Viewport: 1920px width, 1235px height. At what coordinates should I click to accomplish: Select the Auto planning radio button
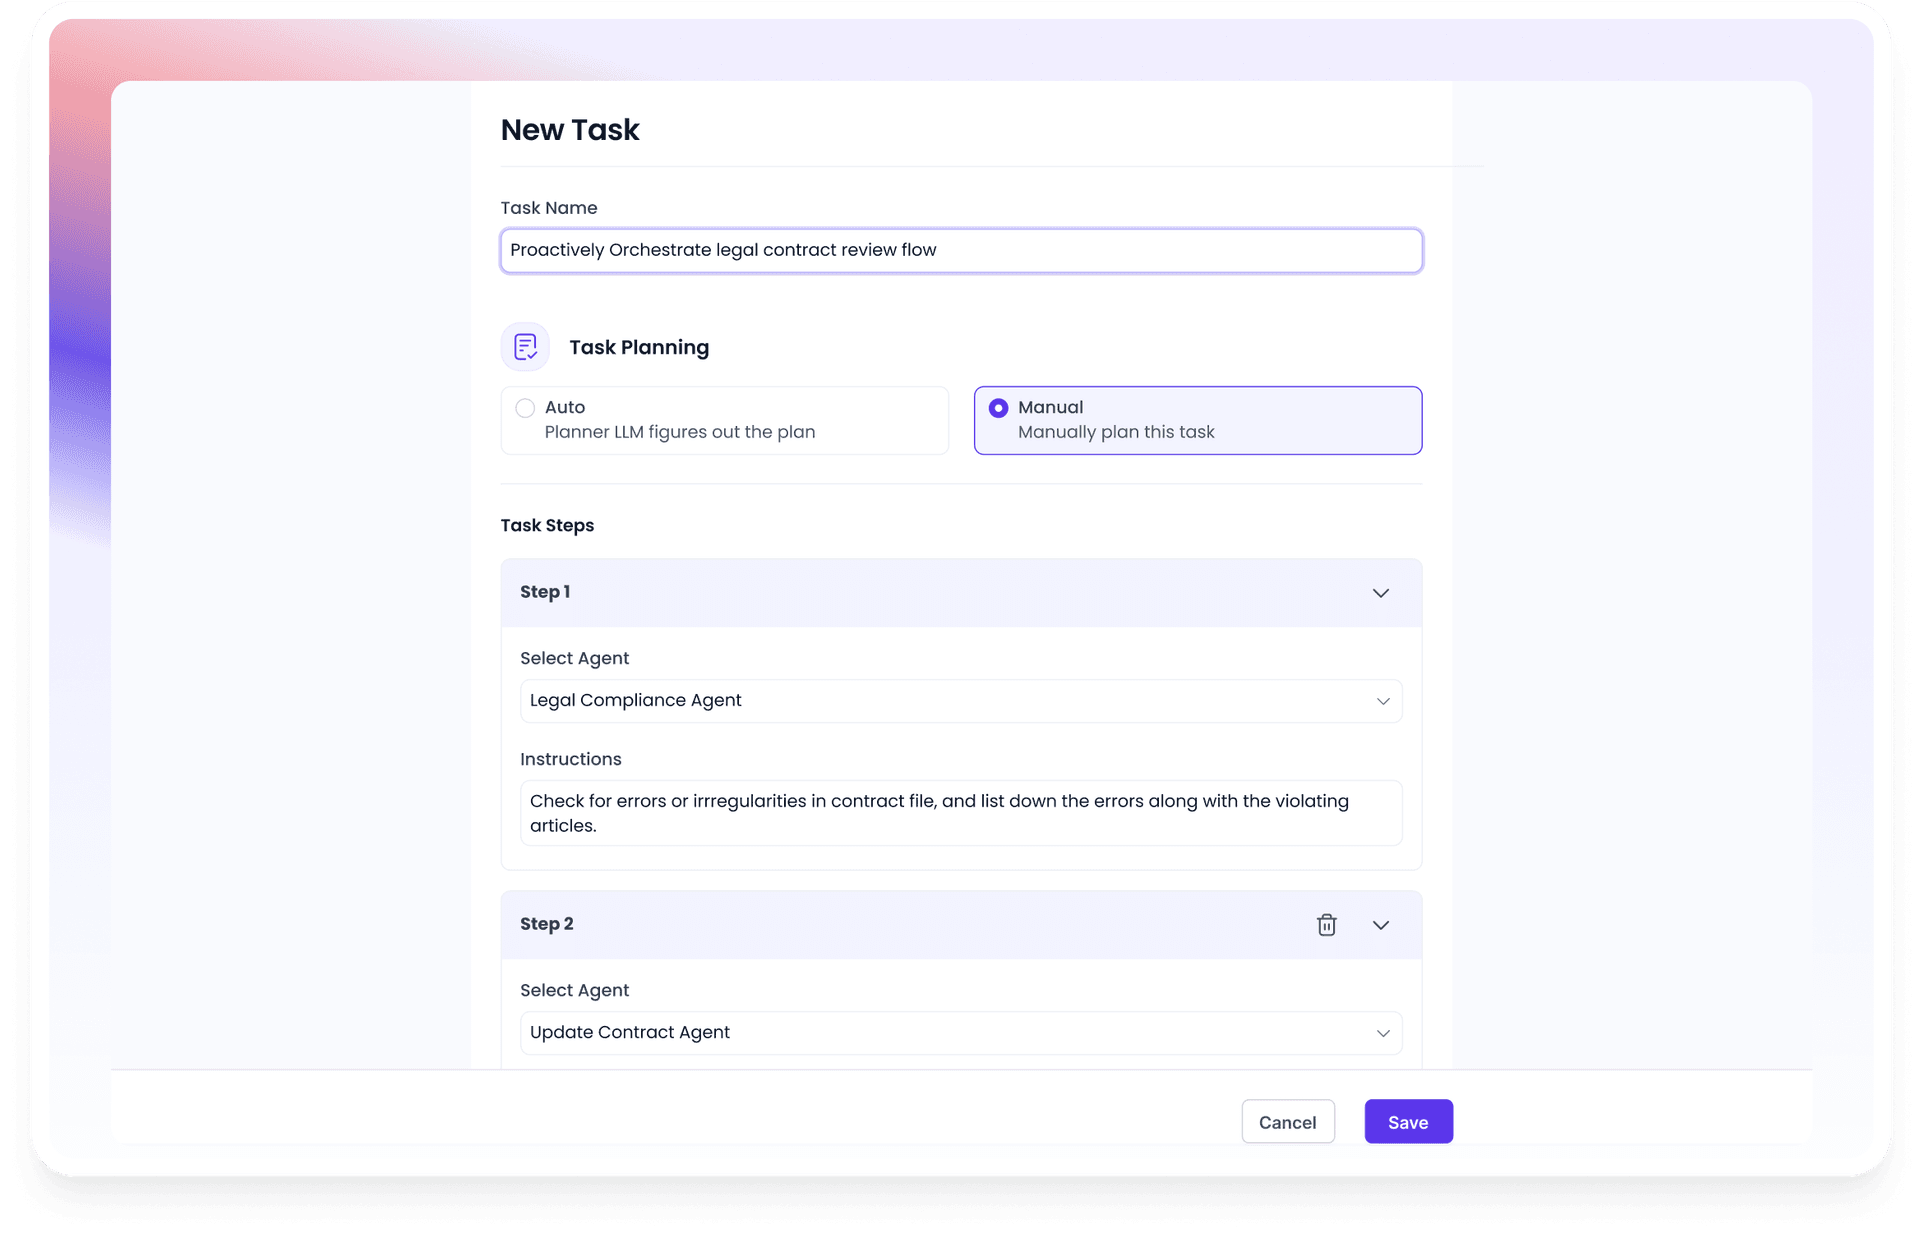point(525,408)
